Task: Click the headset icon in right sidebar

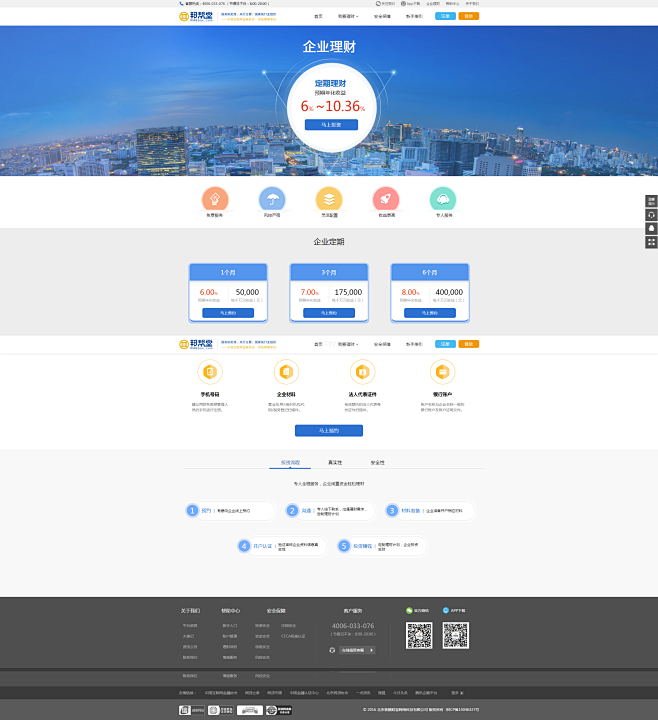Action: [x=651, y=215]
